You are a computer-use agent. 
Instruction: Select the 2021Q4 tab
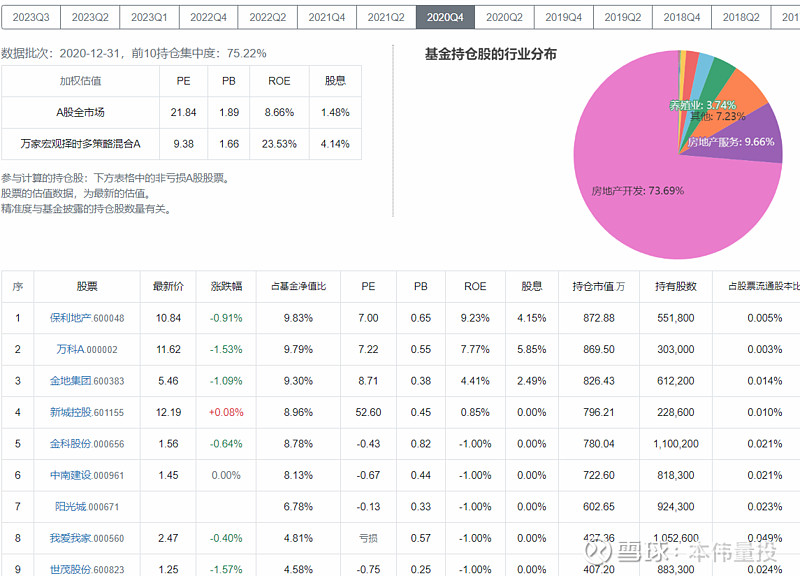(x=327, y=17)
